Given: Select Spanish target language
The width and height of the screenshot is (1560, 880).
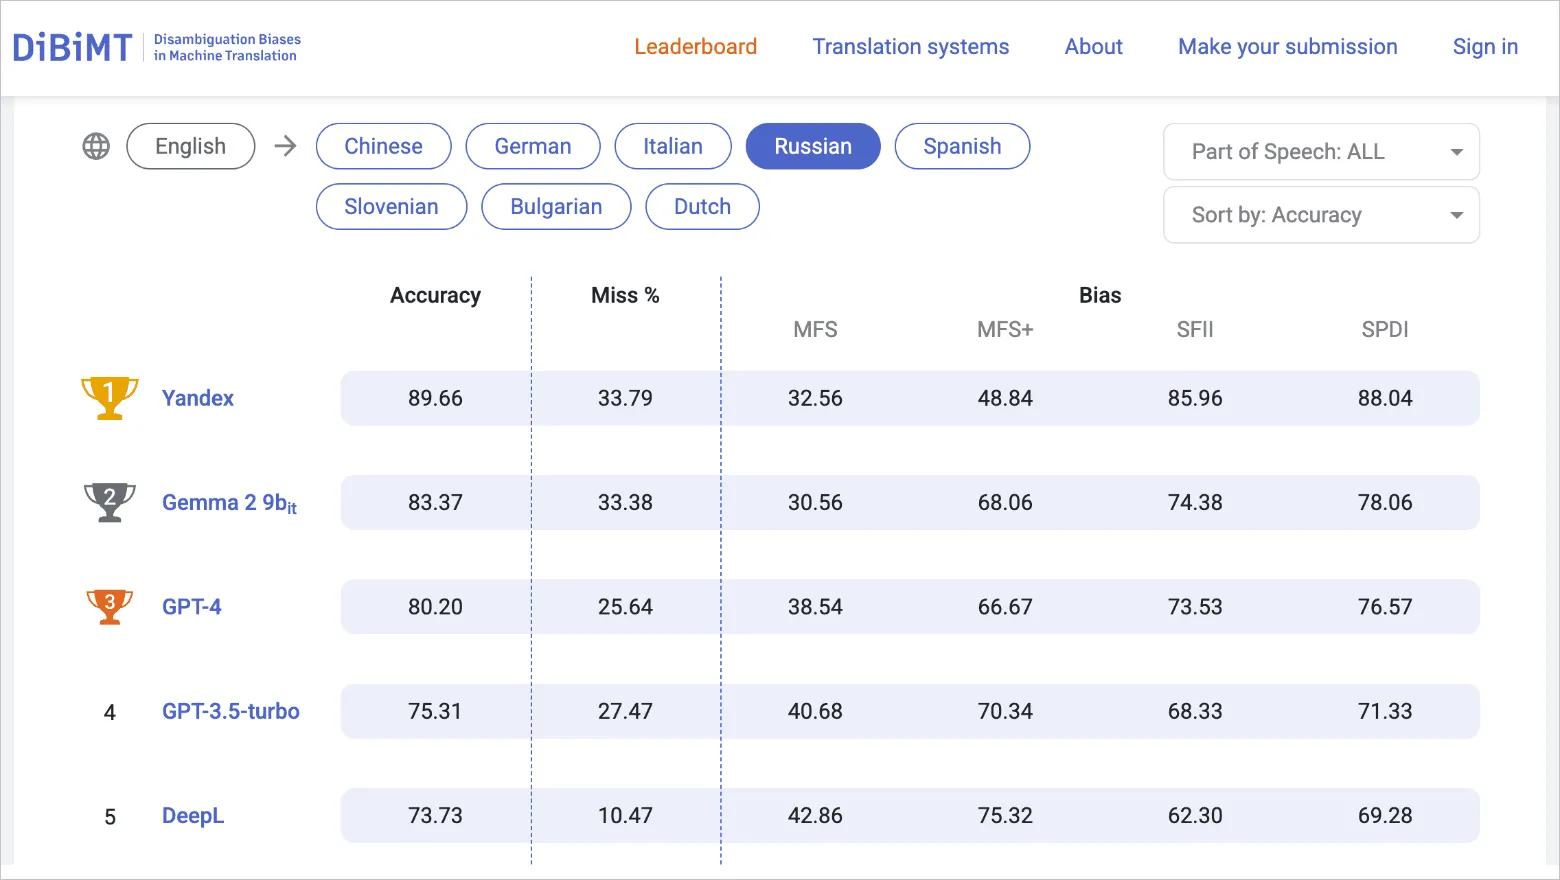Looking at the screenshot, I should (962, 146).
